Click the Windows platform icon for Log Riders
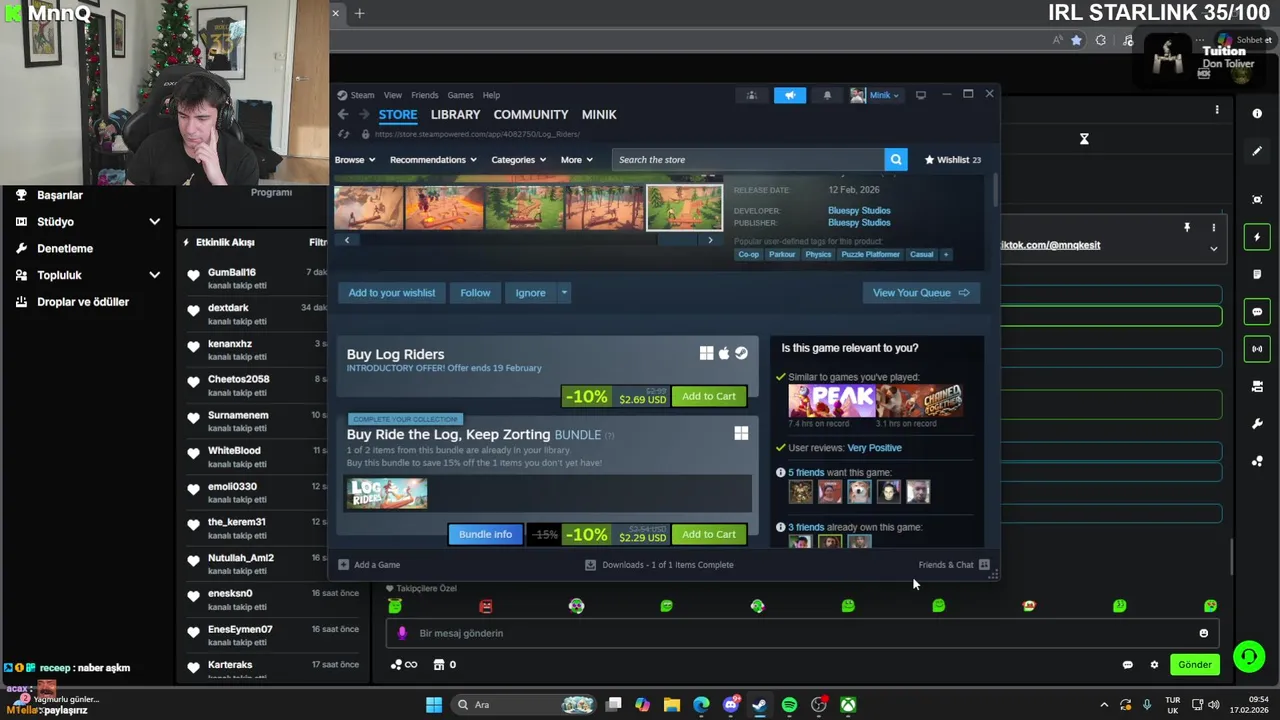Viewport: 1280px width, 720px height. [706, 353]
